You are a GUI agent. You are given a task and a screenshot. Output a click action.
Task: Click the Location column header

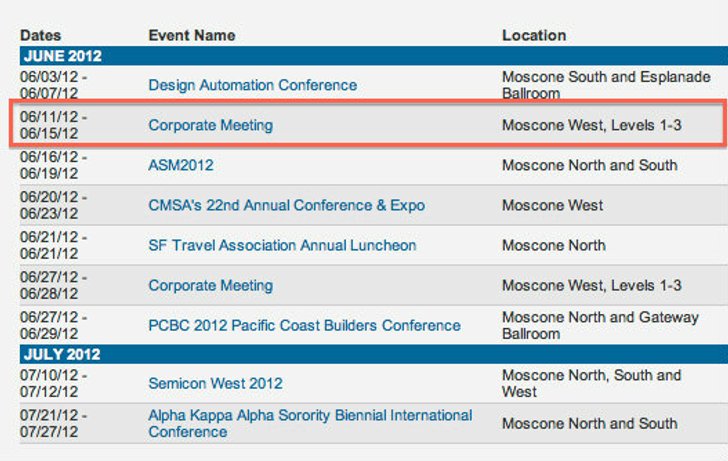[x=533, y=35]
